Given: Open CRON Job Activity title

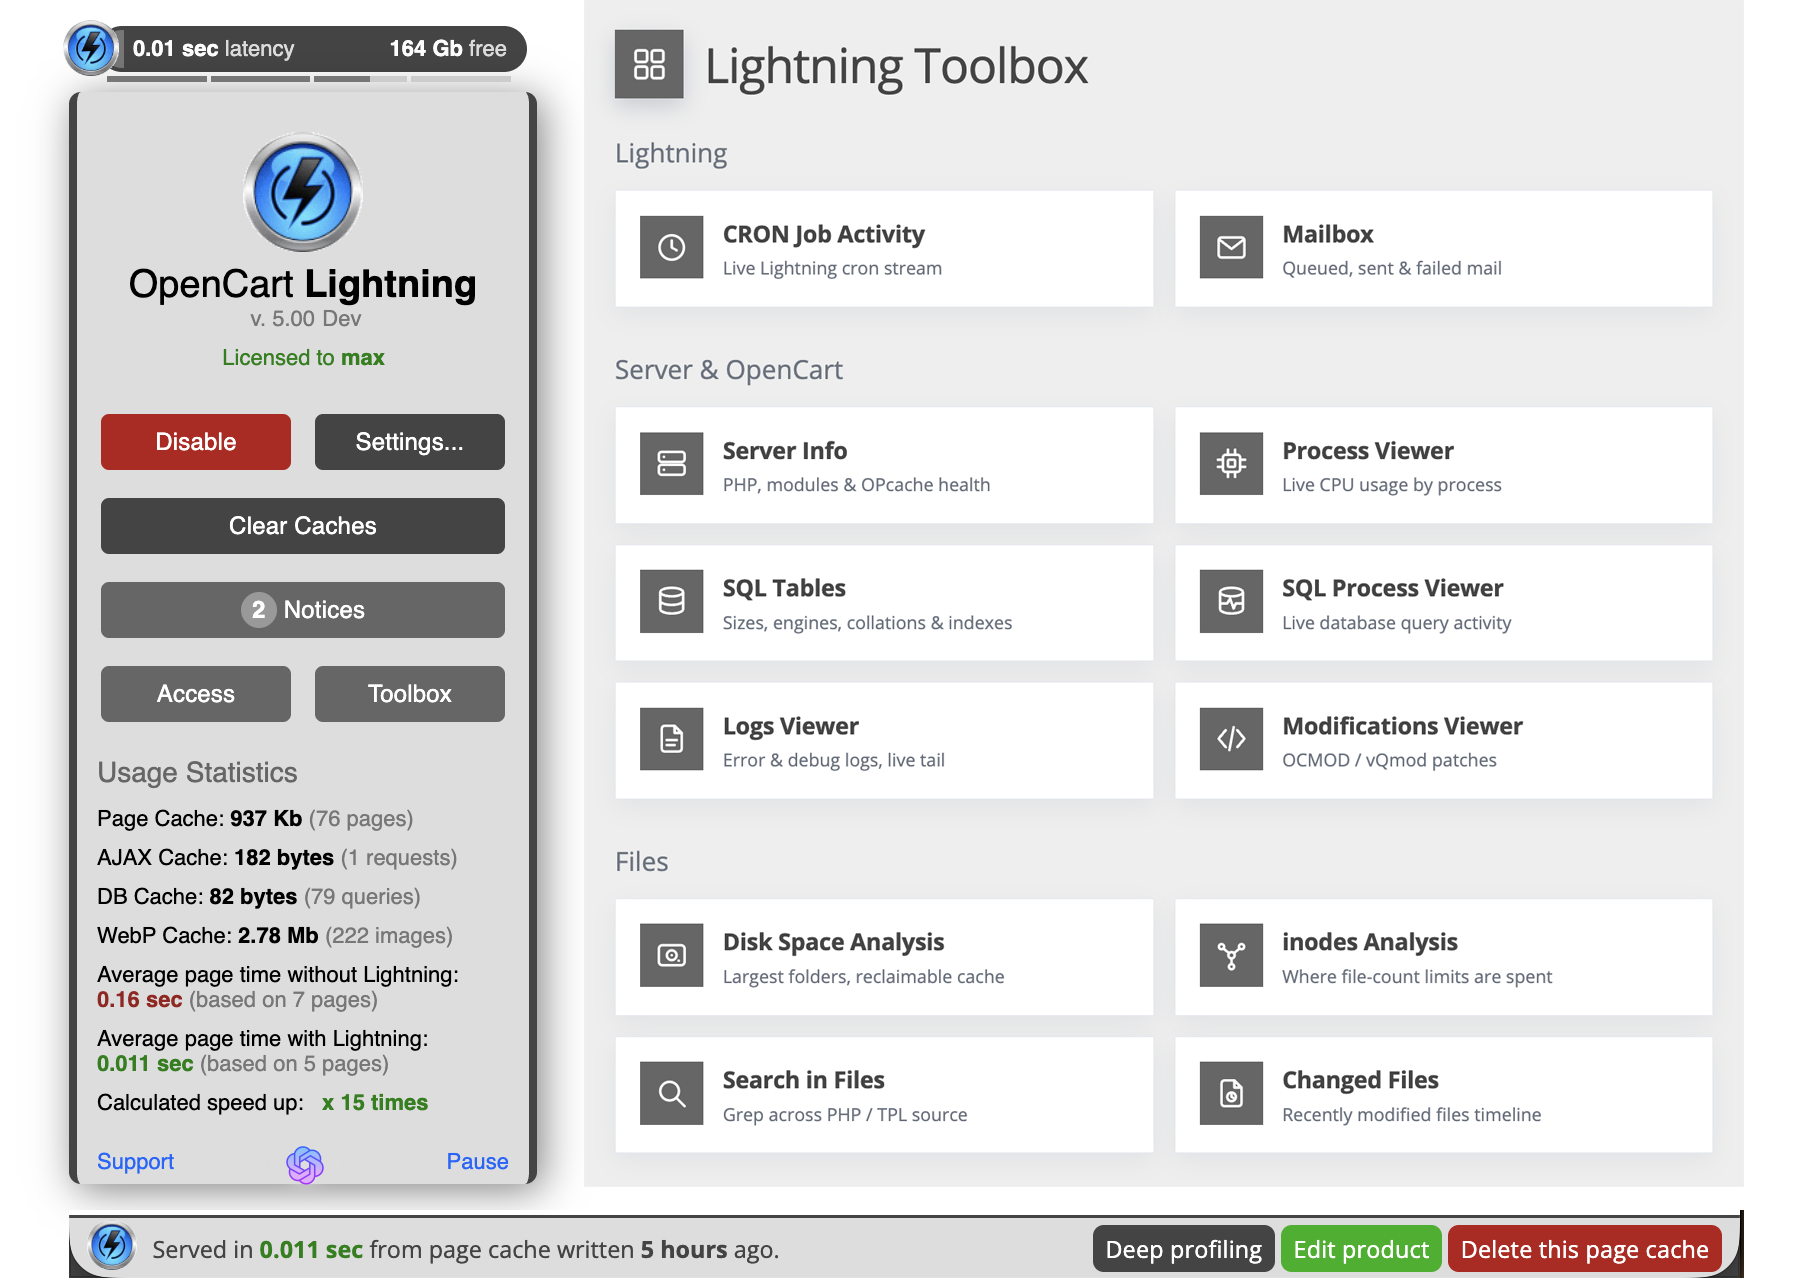Looking at the screenshot, I should point(824,234).
